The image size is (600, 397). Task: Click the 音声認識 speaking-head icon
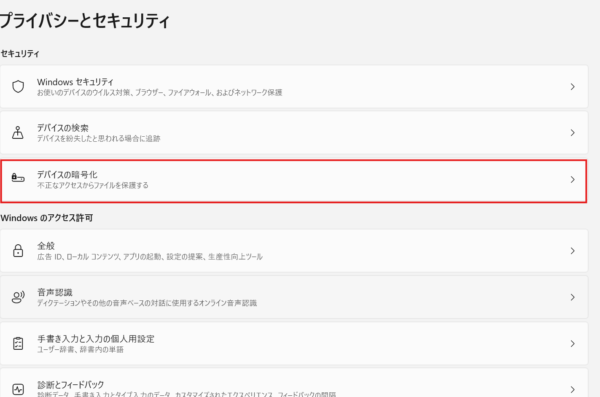pyautogui.click(x=18, y=297)
